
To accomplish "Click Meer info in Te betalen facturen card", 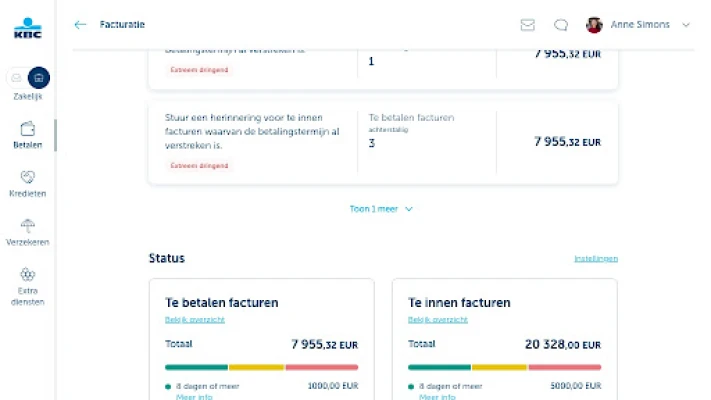I will pyautogui.click(x=194, y=397).
